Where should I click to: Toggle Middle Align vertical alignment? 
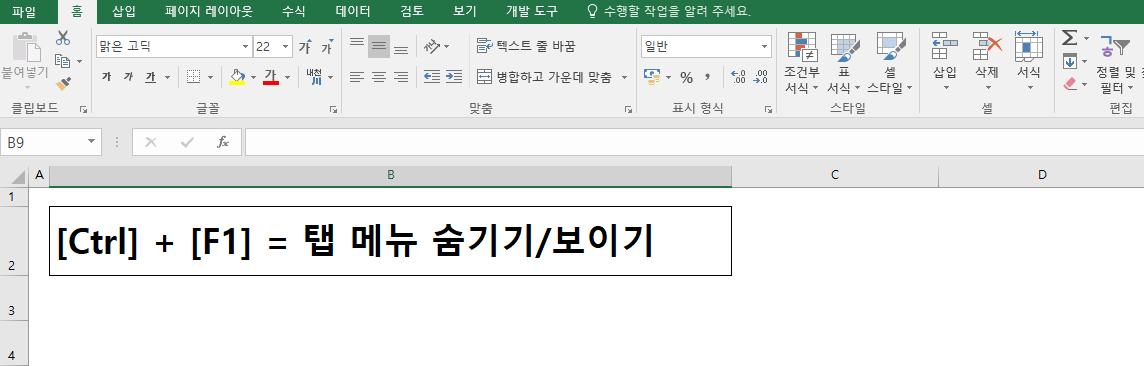[x=379, y=47]
